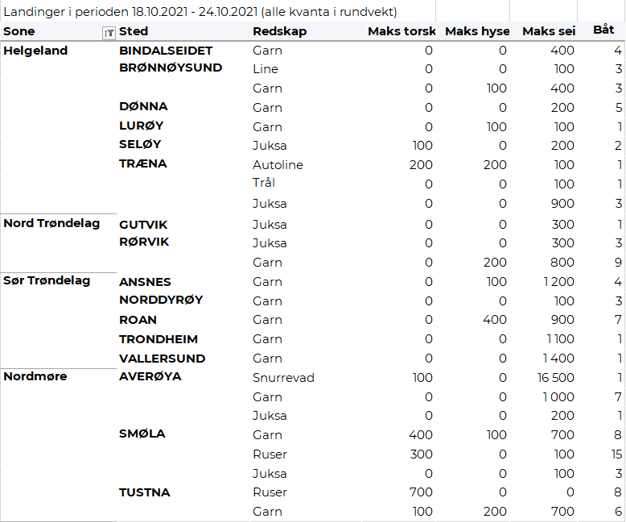The image size is (626, 522).
Task: Select the Autoline gear cell
Action: [x=278, y=165]
